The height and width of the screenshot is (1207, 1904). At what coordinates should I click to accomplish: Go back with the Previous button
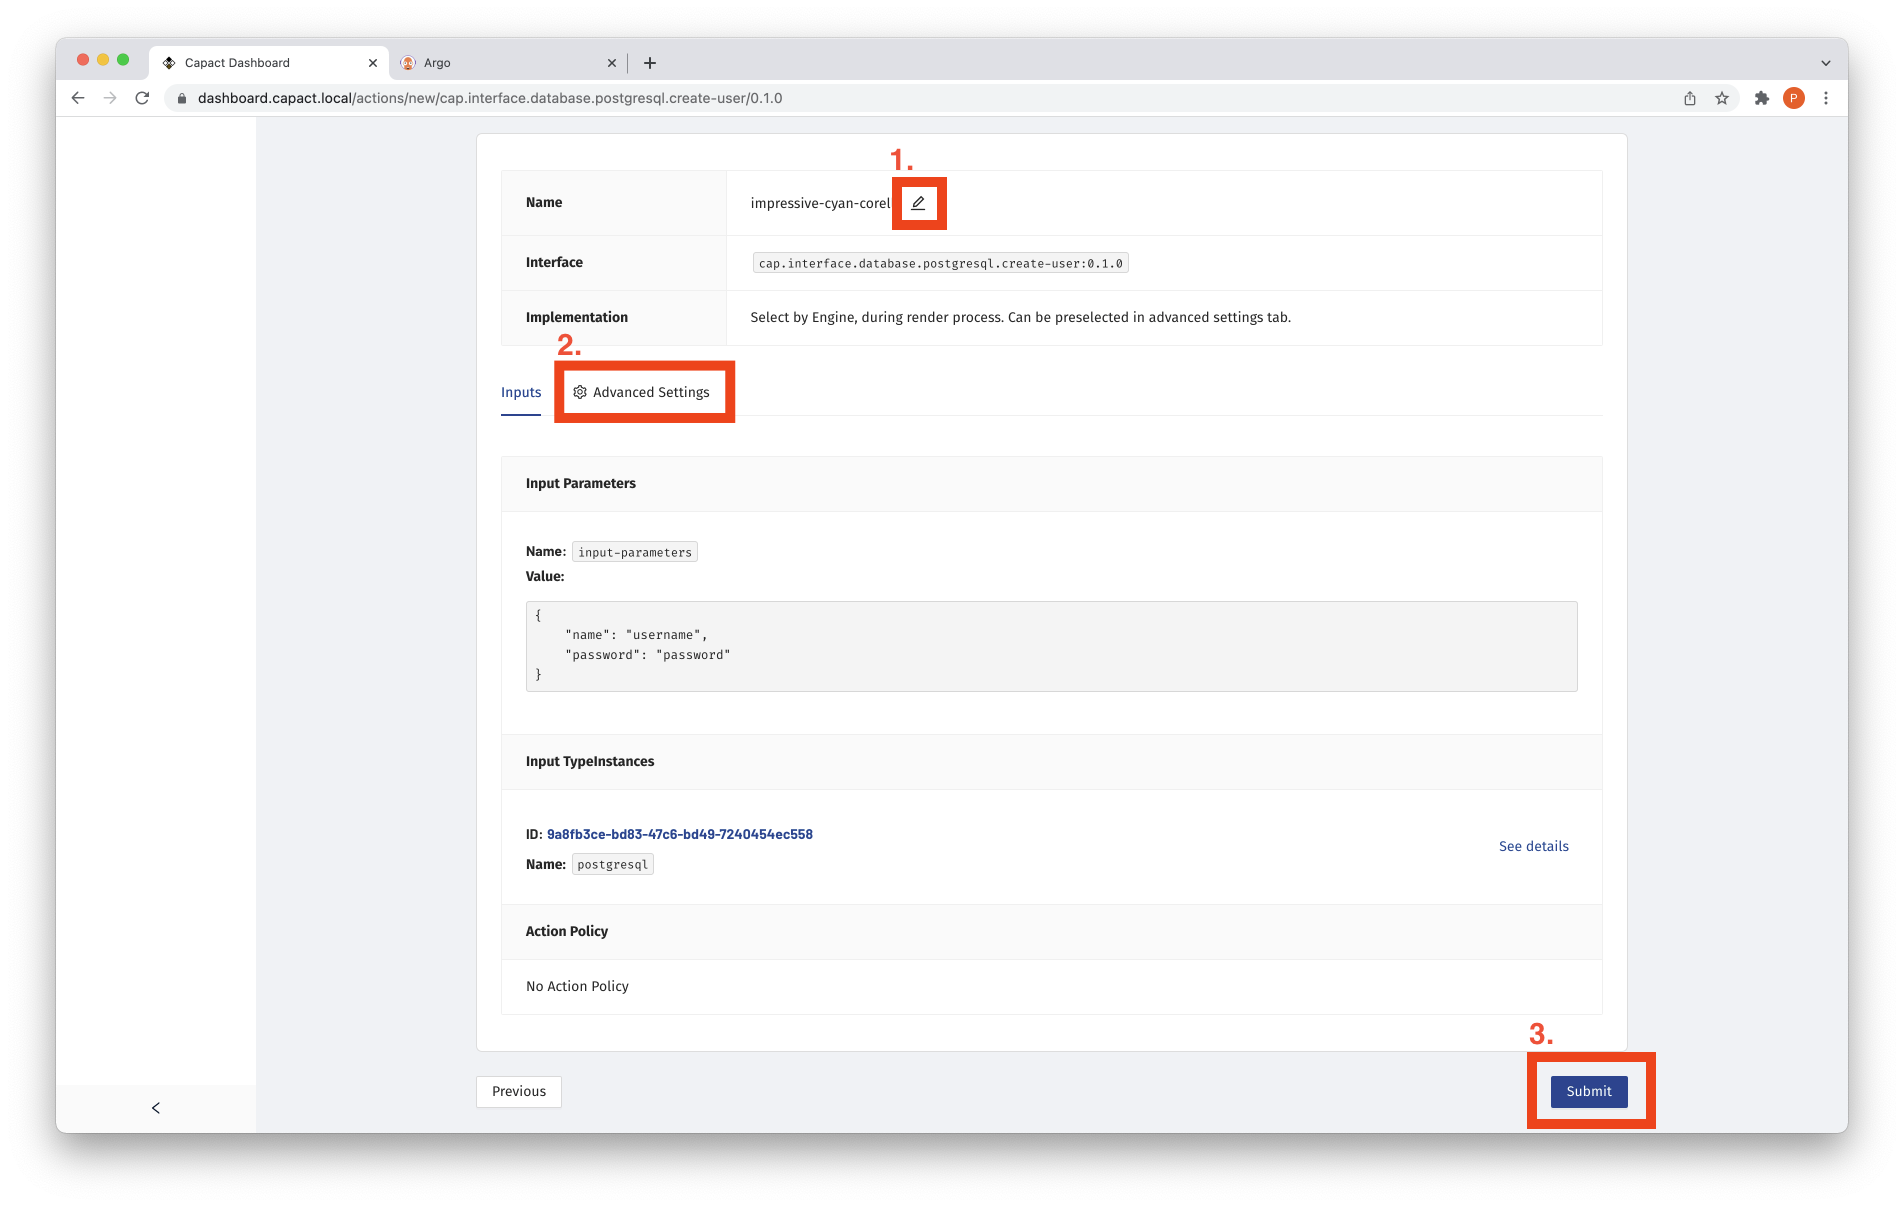coord(518,1091)
